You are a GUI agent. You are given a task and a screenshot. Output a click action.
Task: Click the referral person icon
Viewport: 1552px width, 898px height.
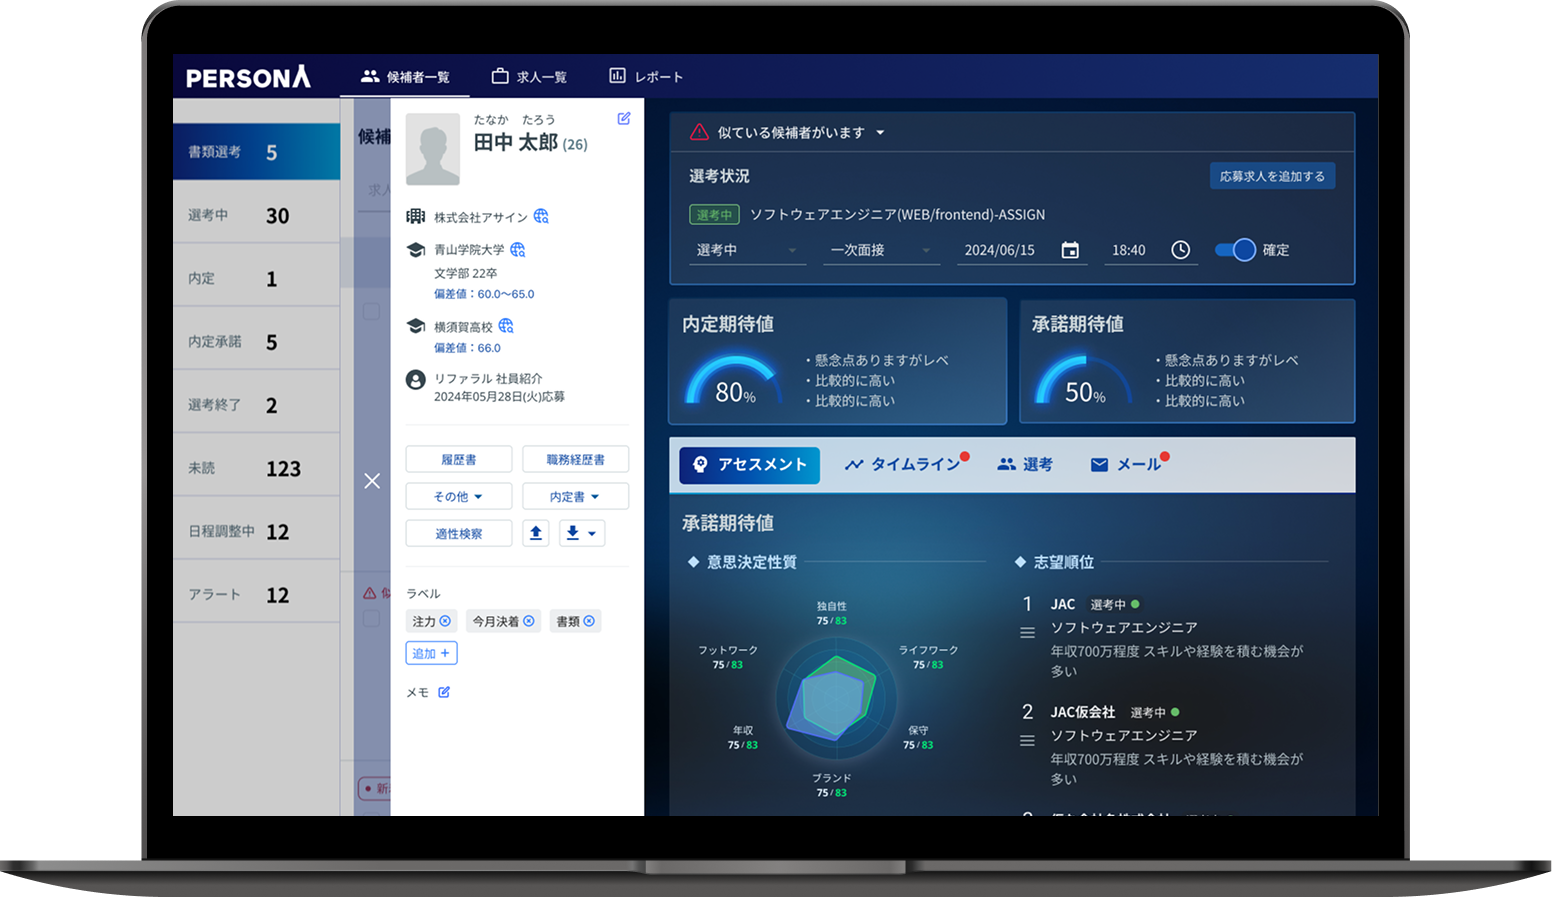(416, 380)
